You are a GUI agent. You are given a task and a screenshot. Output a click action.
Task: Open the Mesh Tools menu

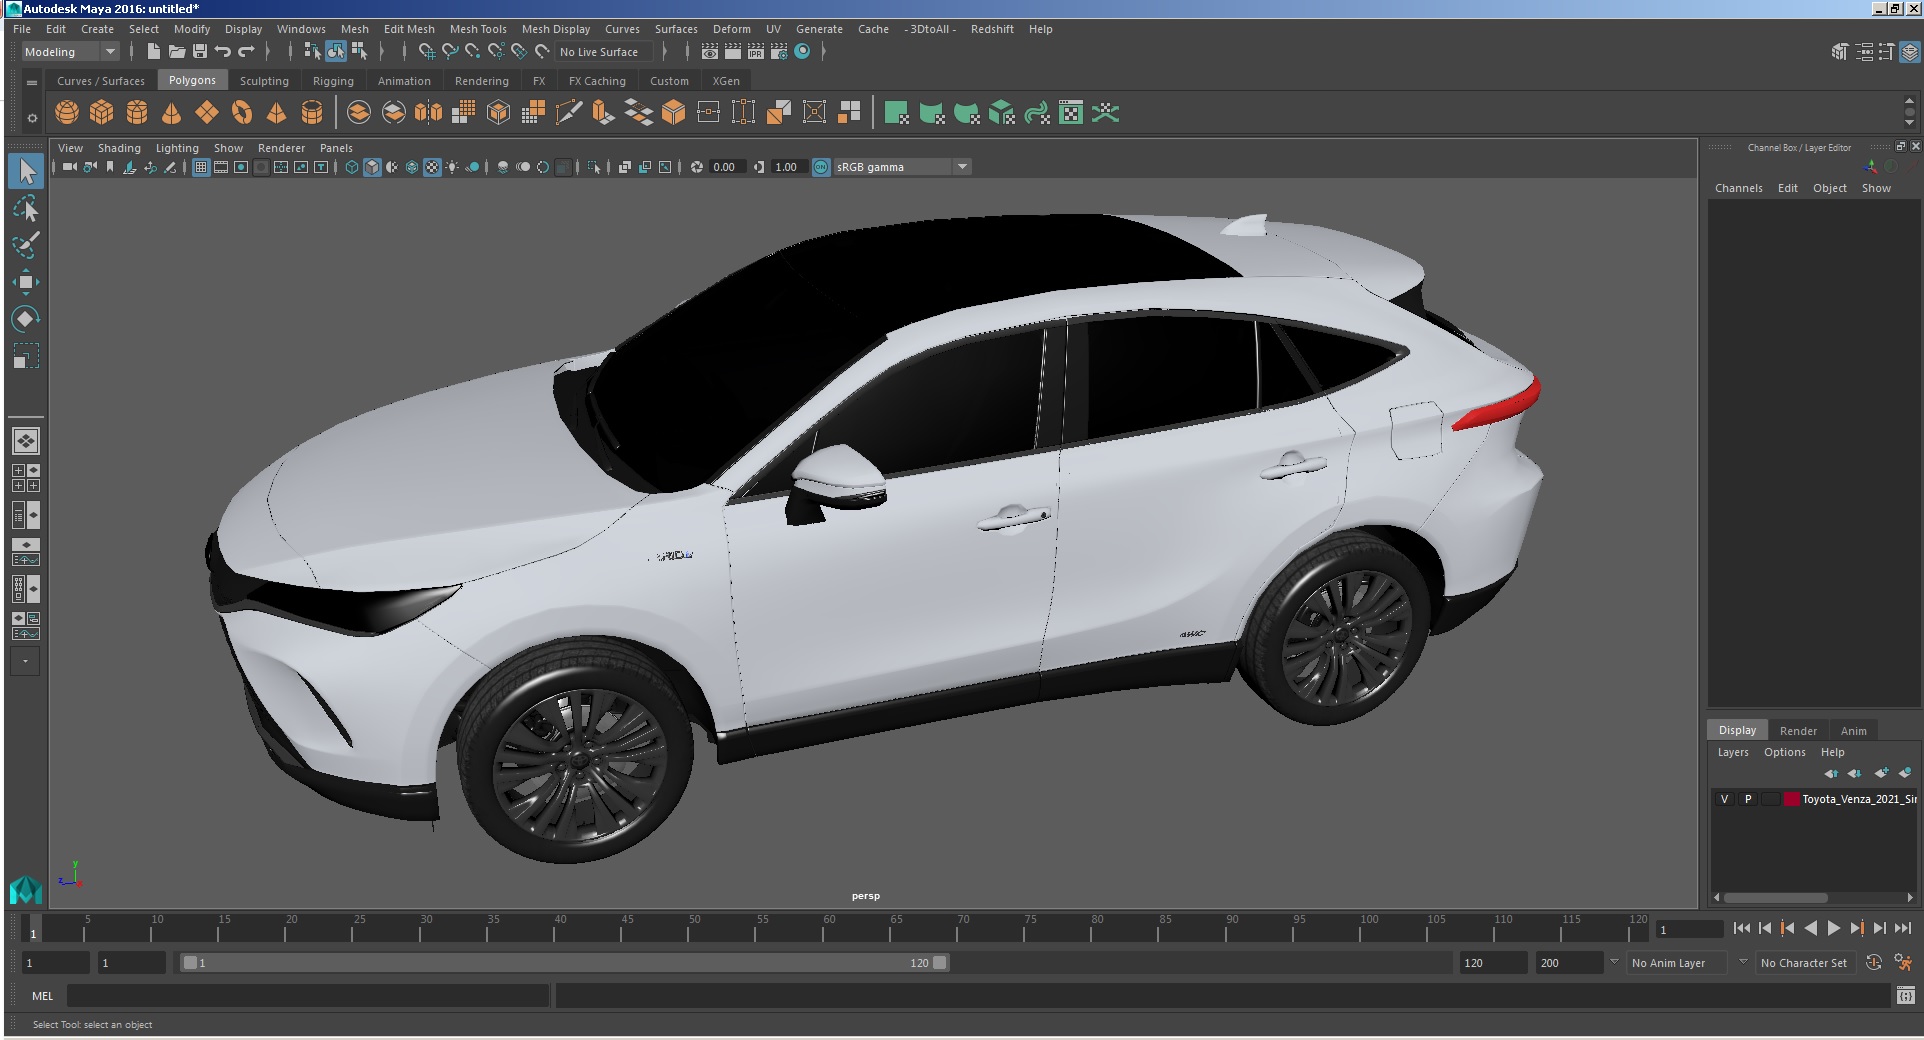click(x=478, y=29)
